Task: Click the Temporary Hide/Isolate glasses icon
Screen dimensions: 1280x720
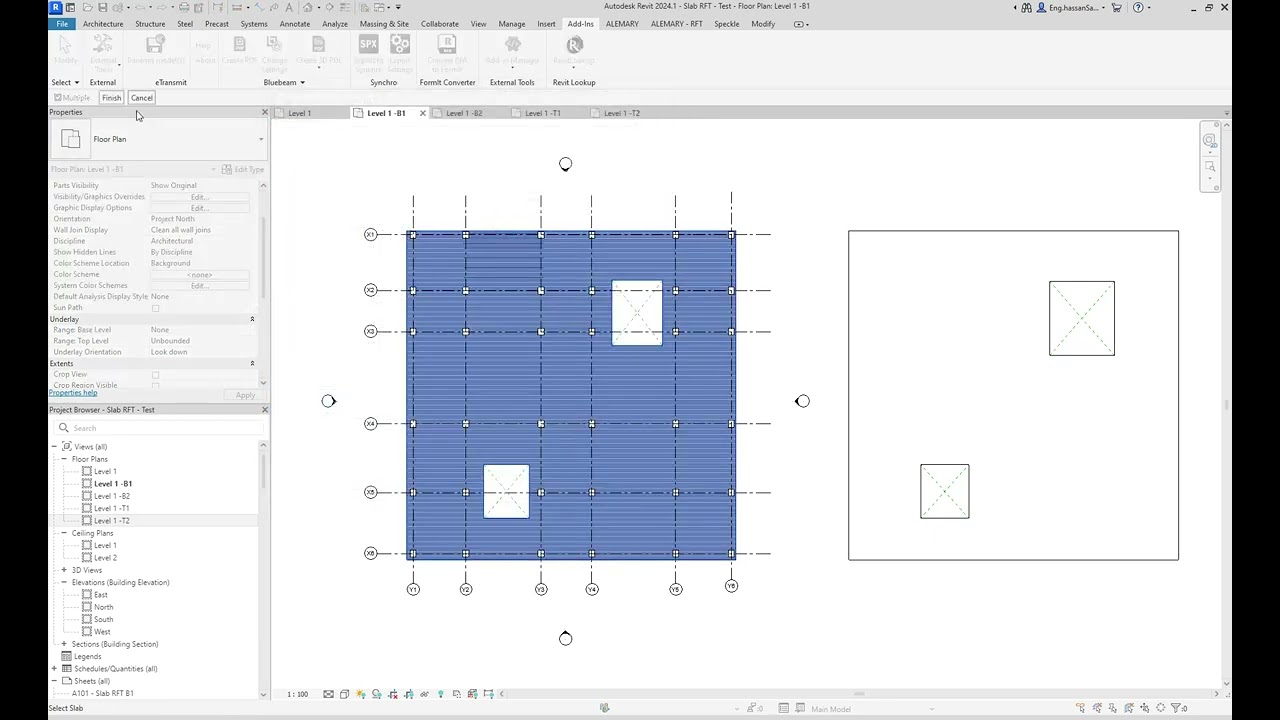Action: tap(424, 694)
